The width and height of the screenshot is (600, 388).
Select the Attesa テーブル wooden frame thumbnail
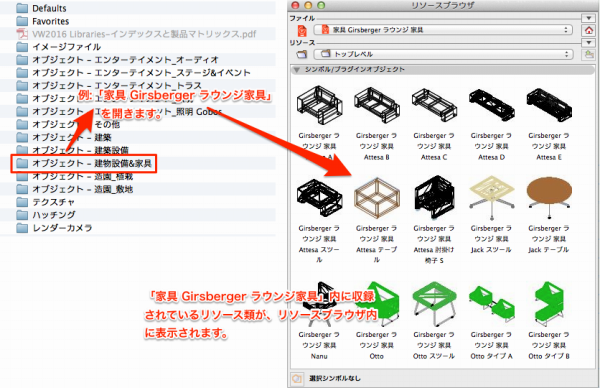click(x=377, y=197)
